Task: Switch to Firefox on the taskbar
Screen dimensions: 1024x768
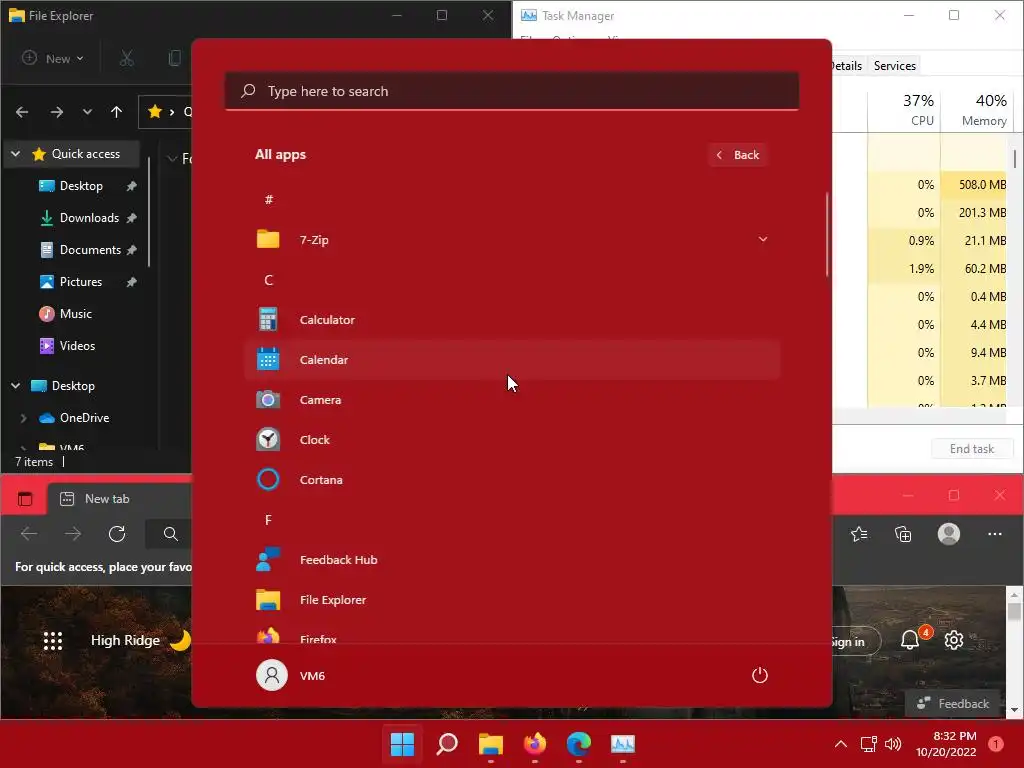Action: (x=535, y=743)
